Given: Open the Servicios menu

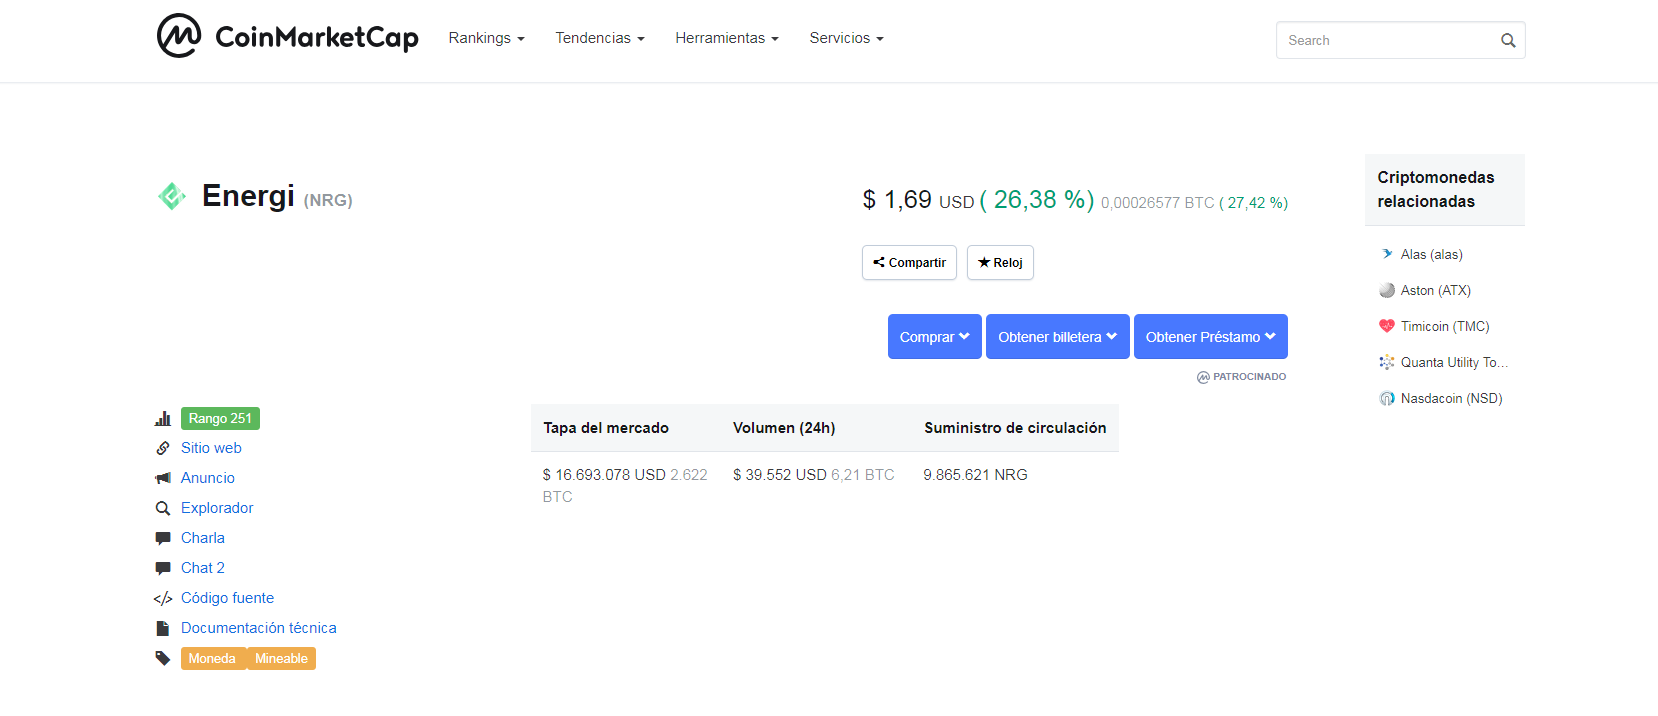Looking at the screenshot, I should (x=847, y=38).
